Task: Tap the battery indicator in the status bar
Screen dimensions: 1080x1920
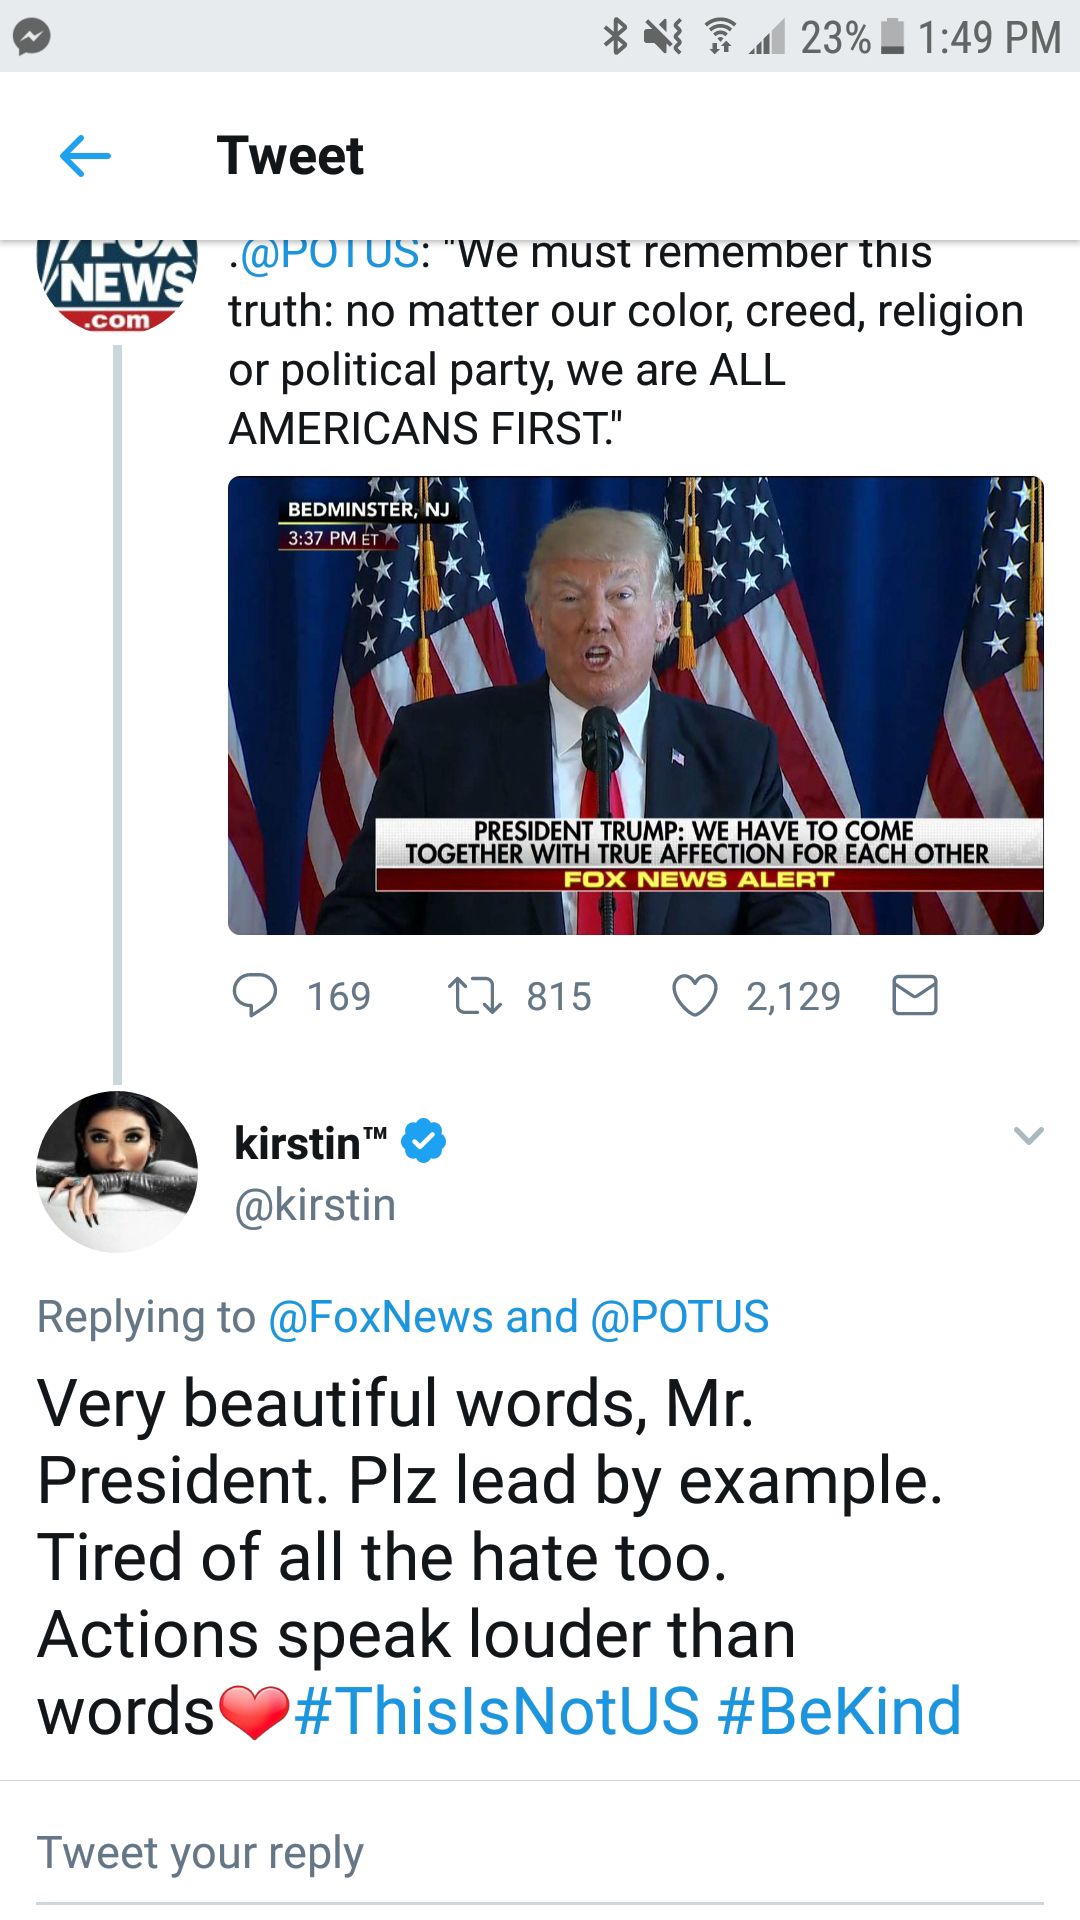Action: pyautogui.click(x=892, y=37)
